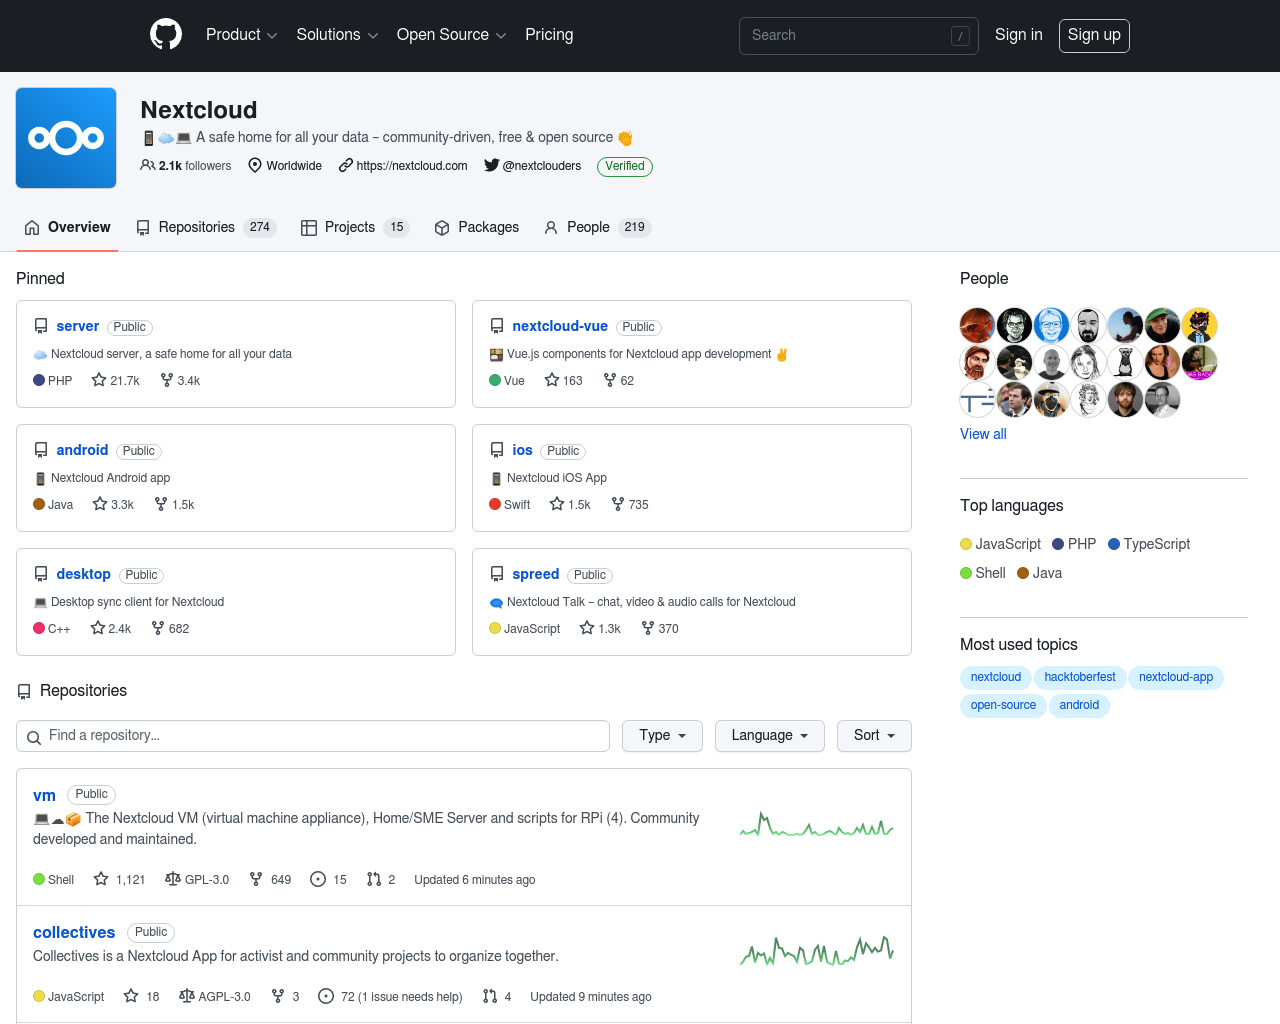Click the vm repository activity graph
This screenshot has height=1024, width=1280.
tap(817, 825)
